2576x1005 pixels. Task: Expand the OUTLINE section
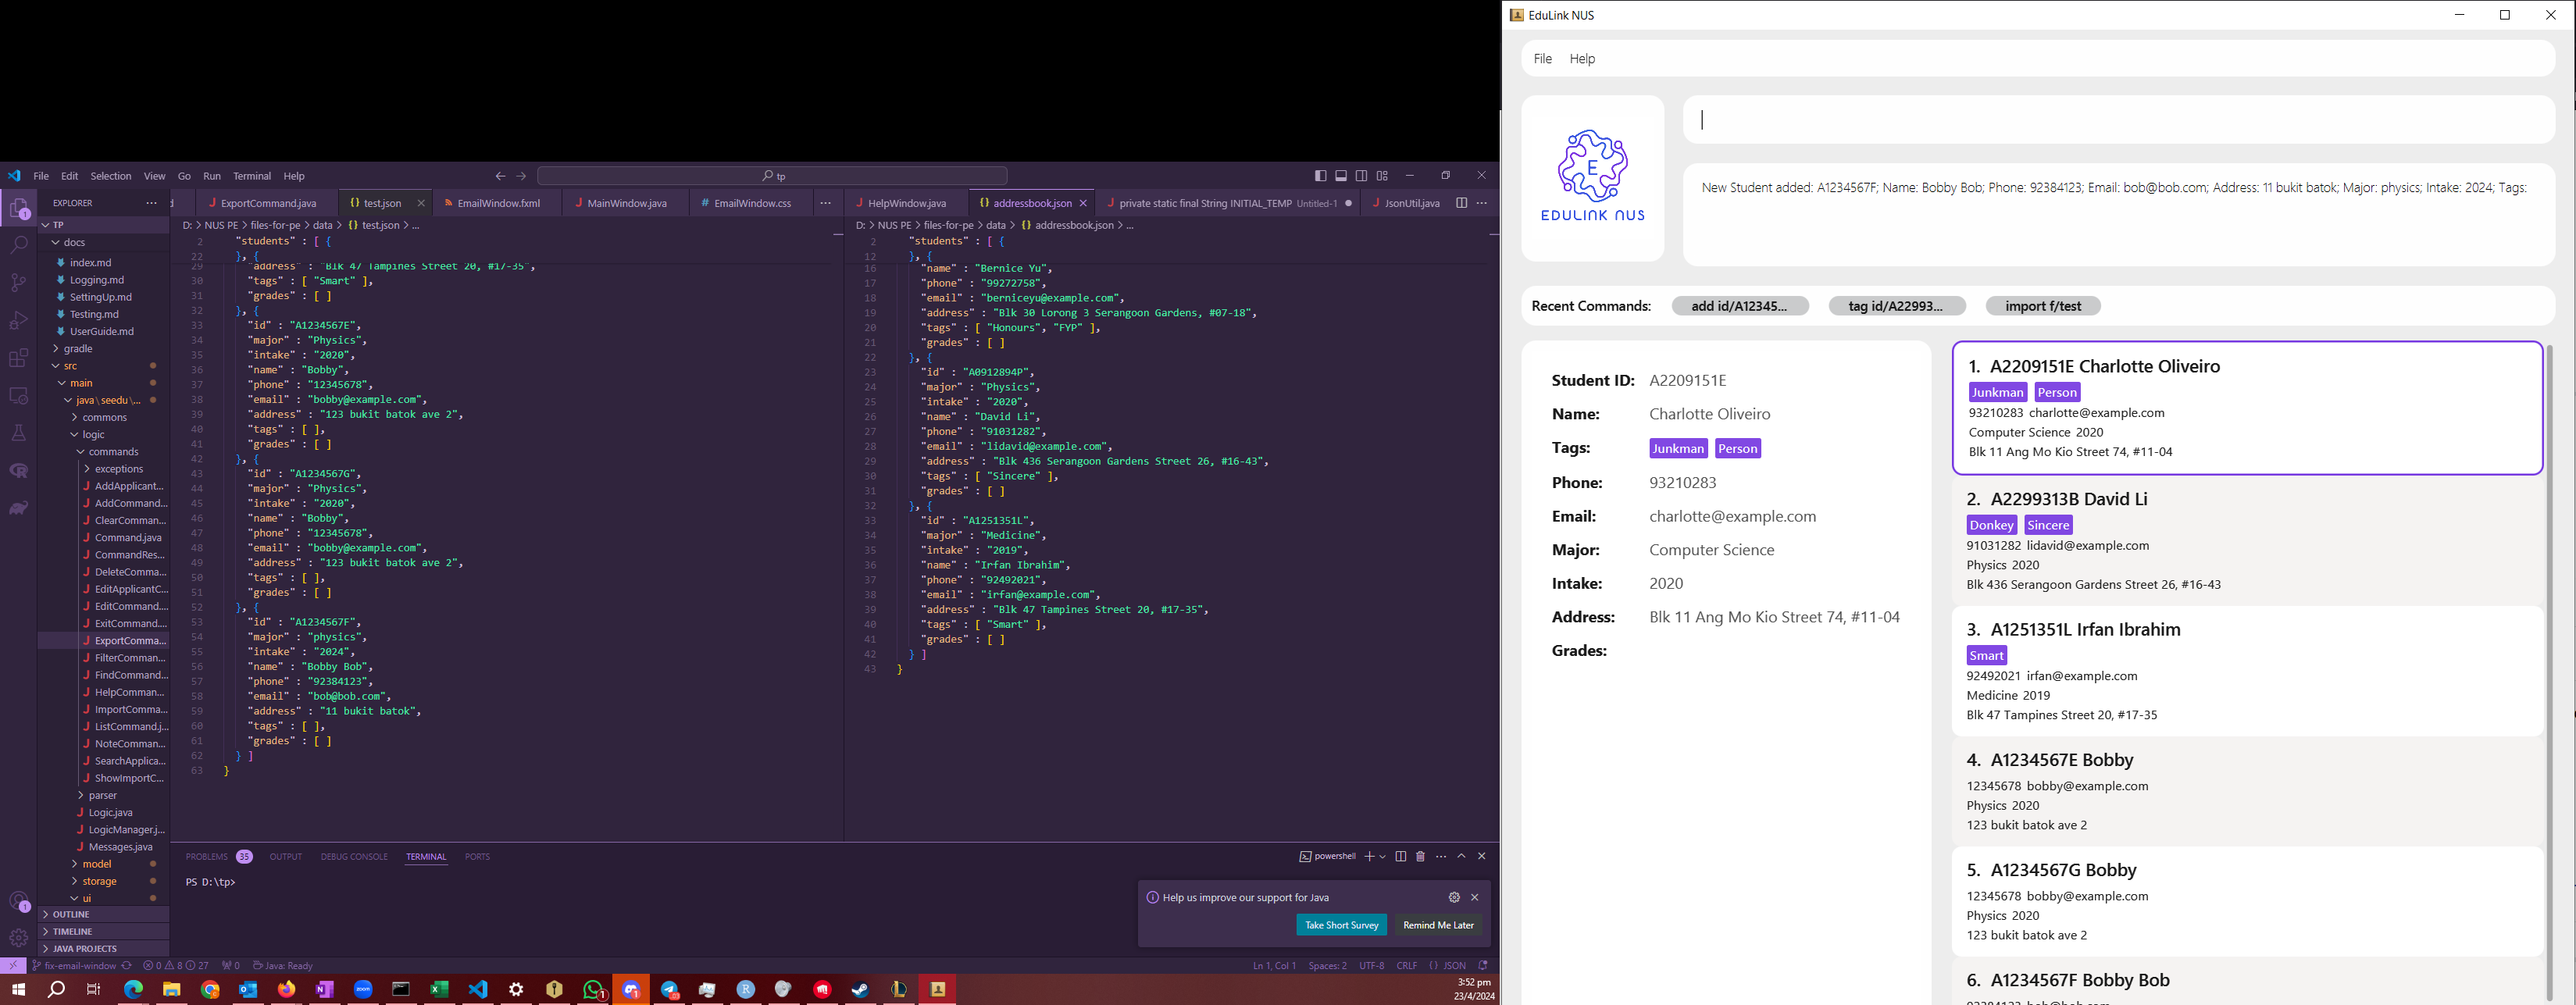click(x=71, y=914)
